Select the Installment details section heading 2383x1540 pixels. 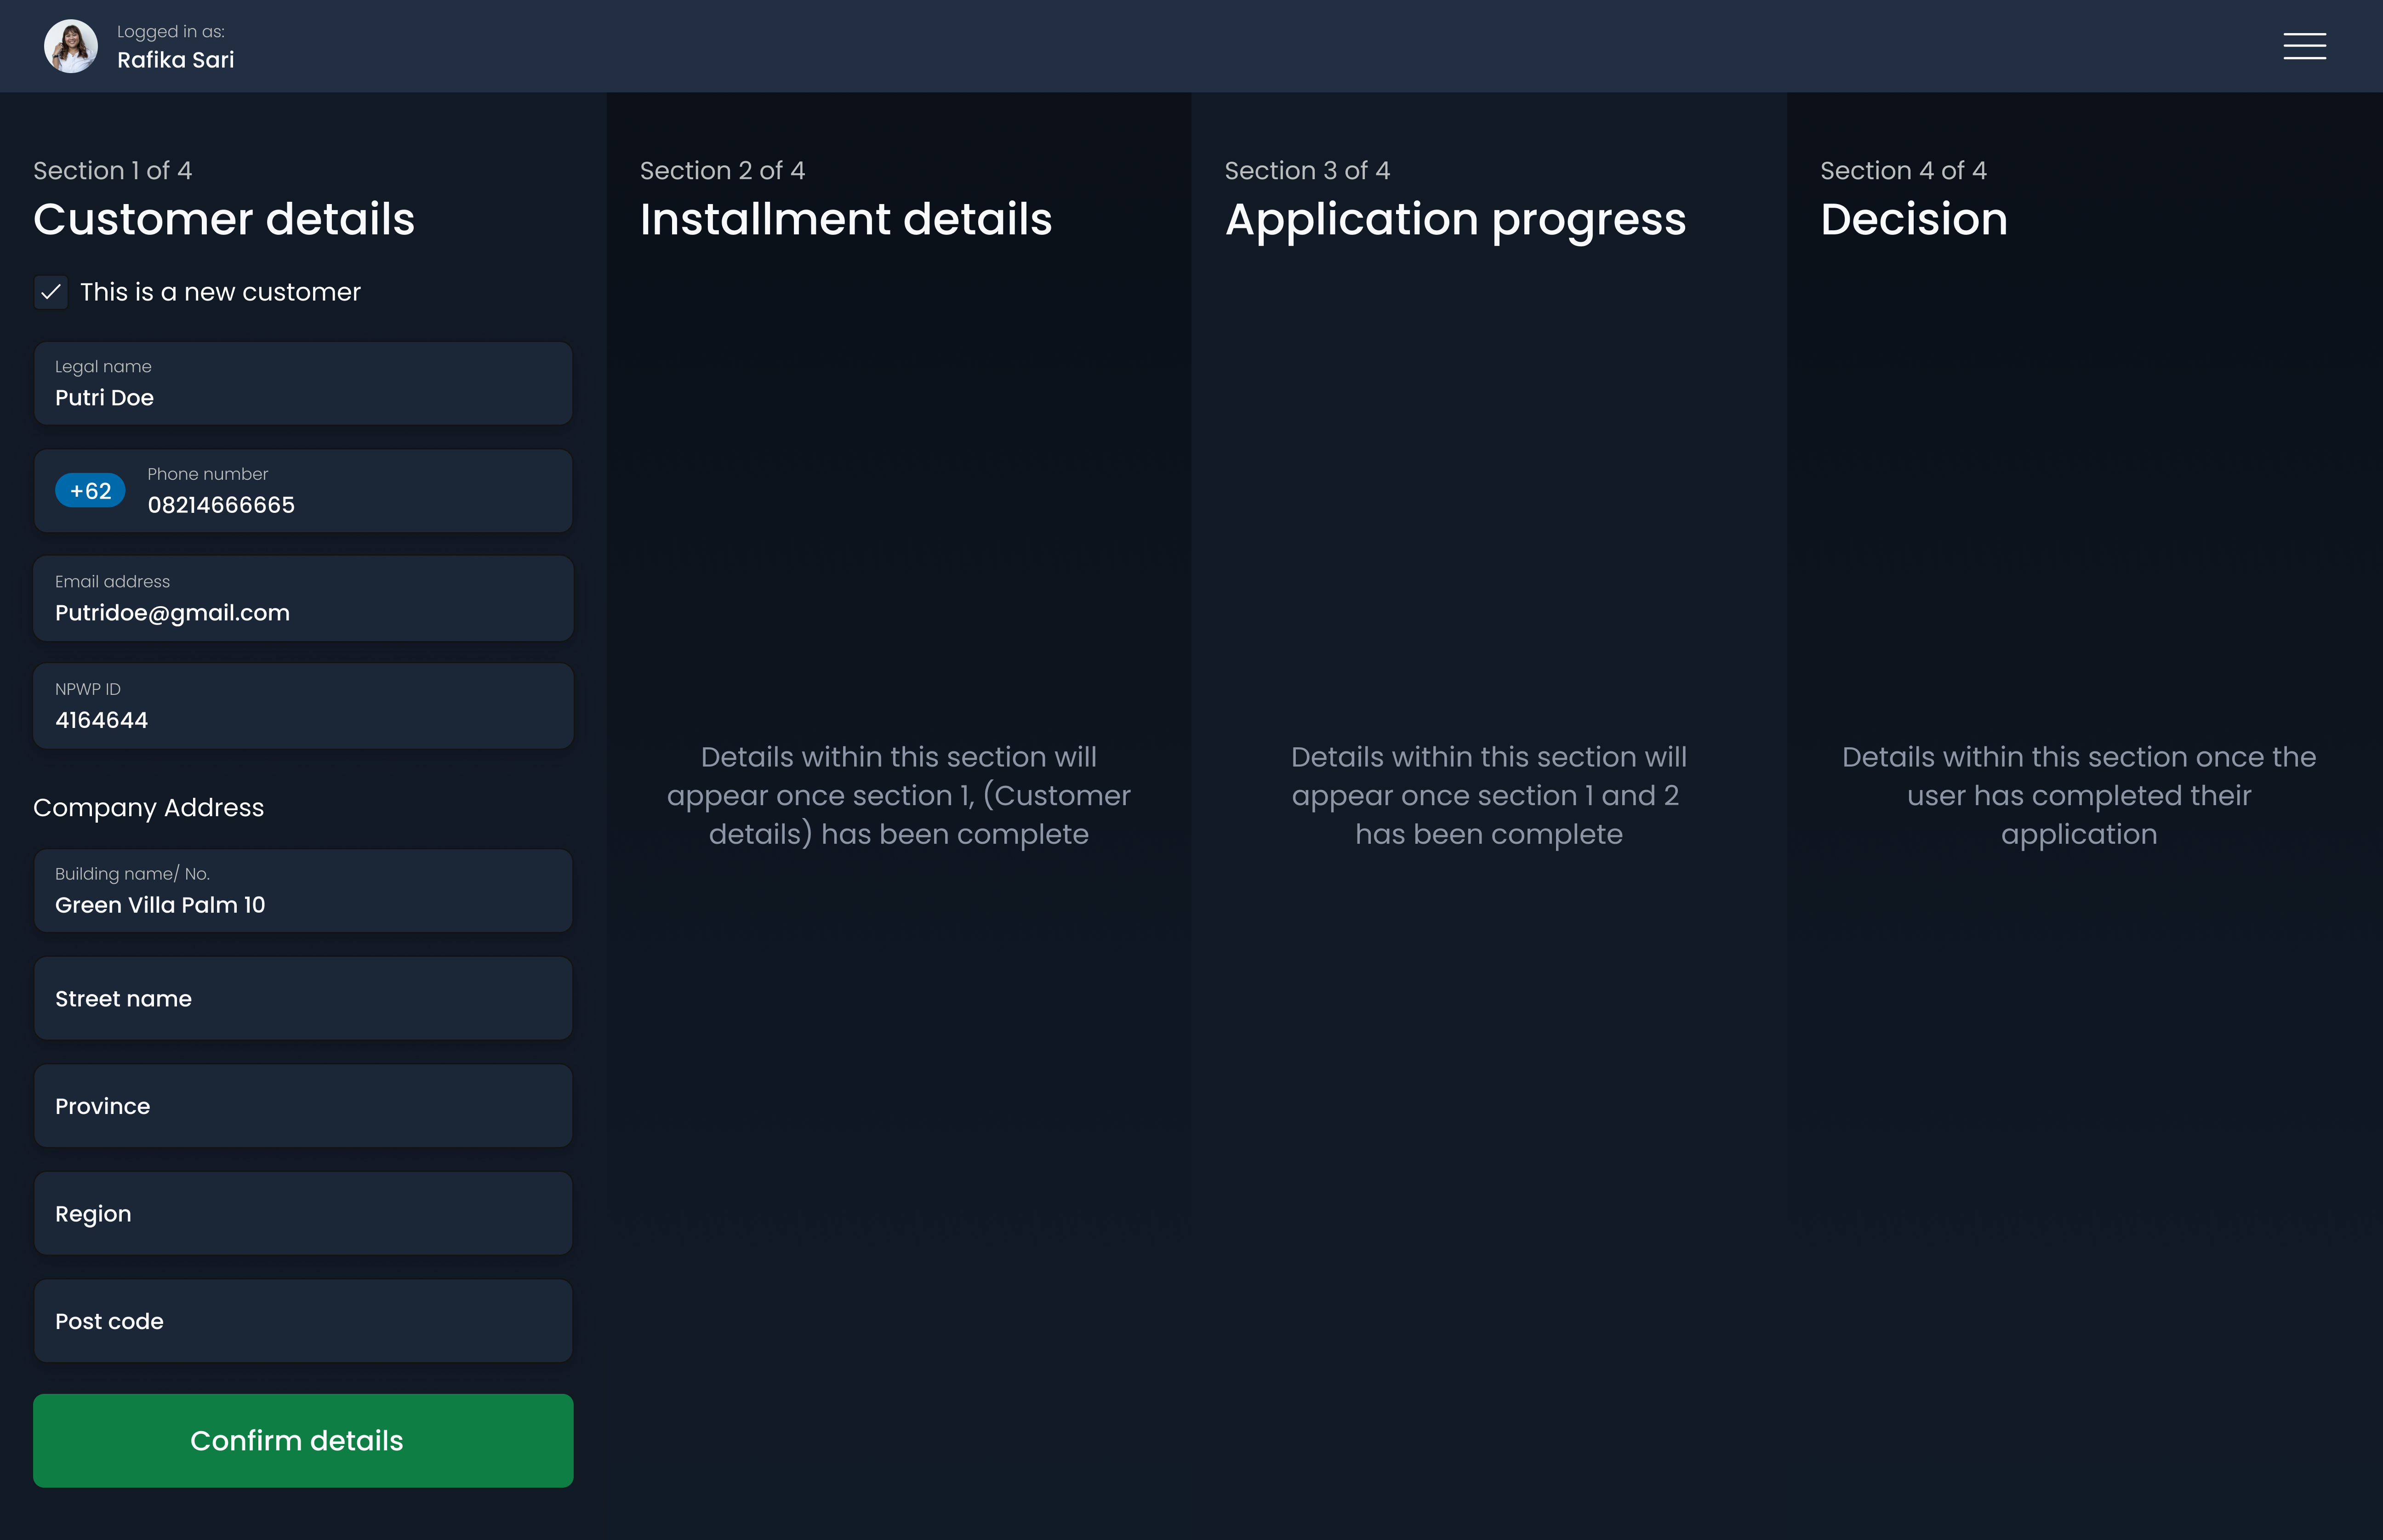coord(845,219)
